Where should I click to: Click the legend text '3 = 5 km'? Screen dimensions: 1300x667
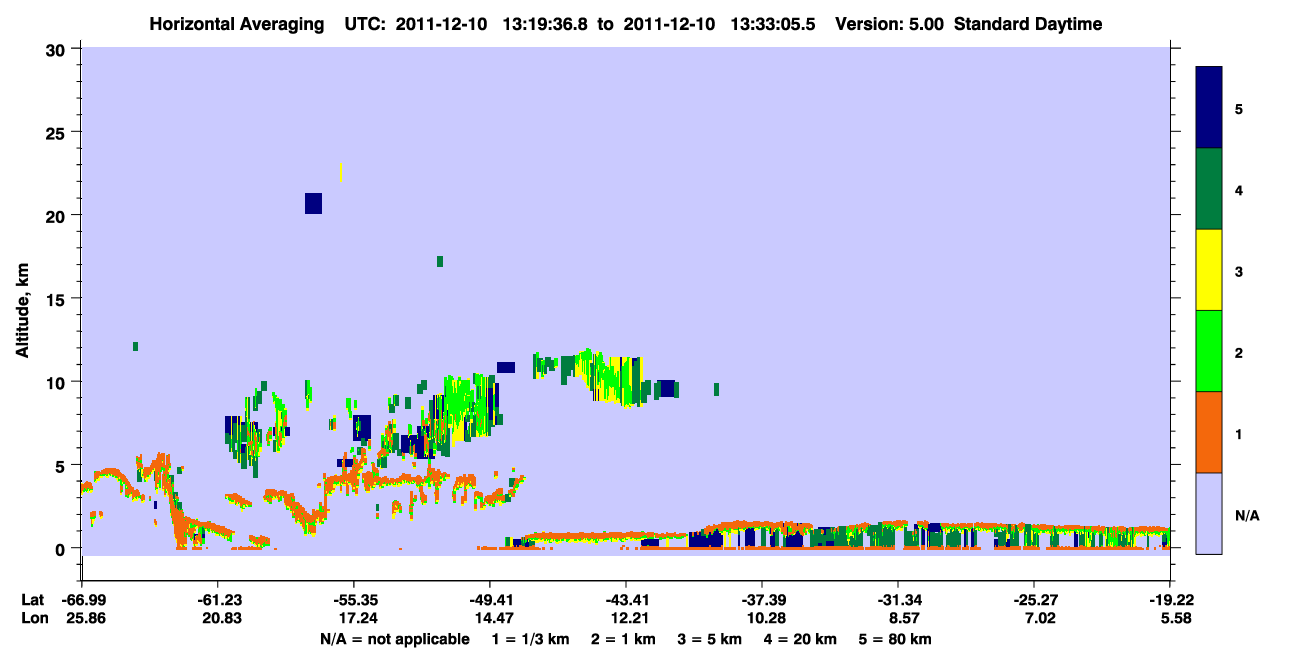(709, 639)
